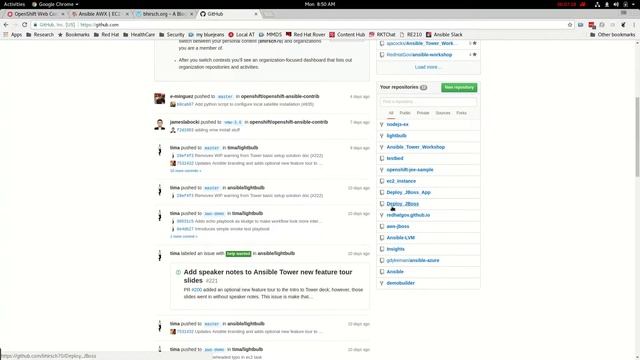Open the Content Hub bookmark
The width and height of the screenshot is (640, 360).
click(347, 35)
